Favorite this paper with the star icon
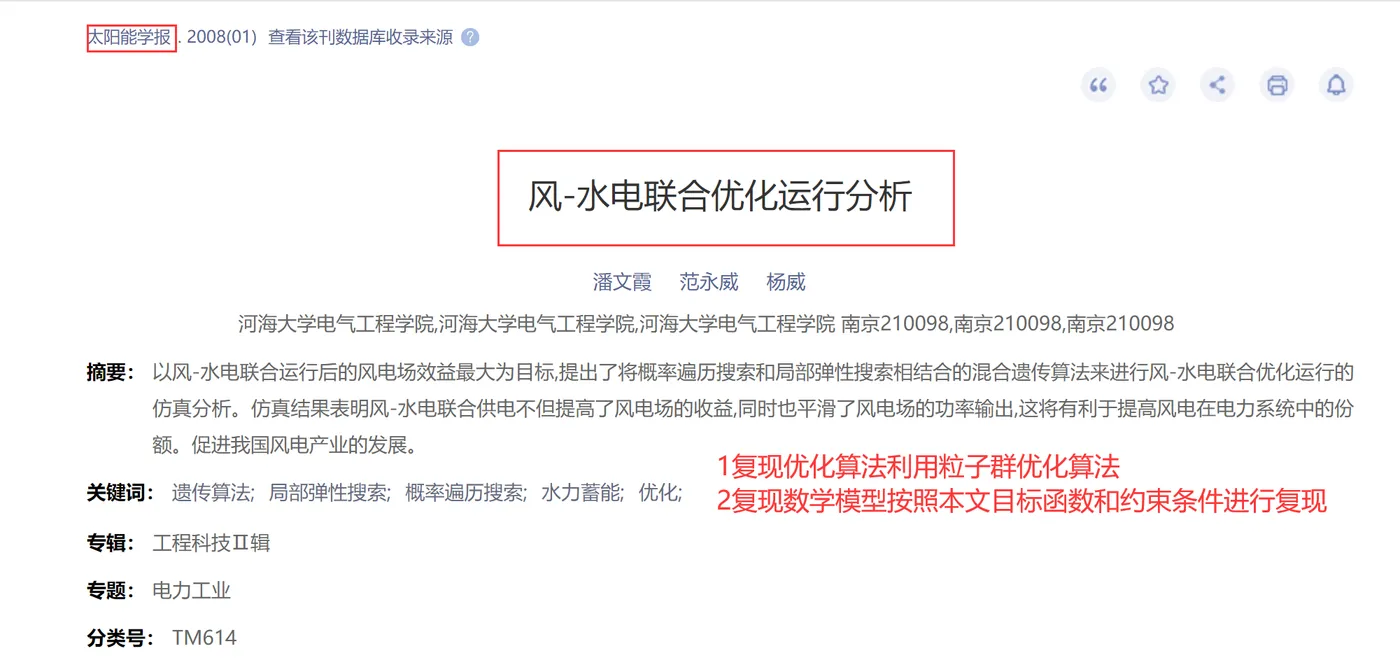This screenshot has width=1400, height=658. [1158, 85]
